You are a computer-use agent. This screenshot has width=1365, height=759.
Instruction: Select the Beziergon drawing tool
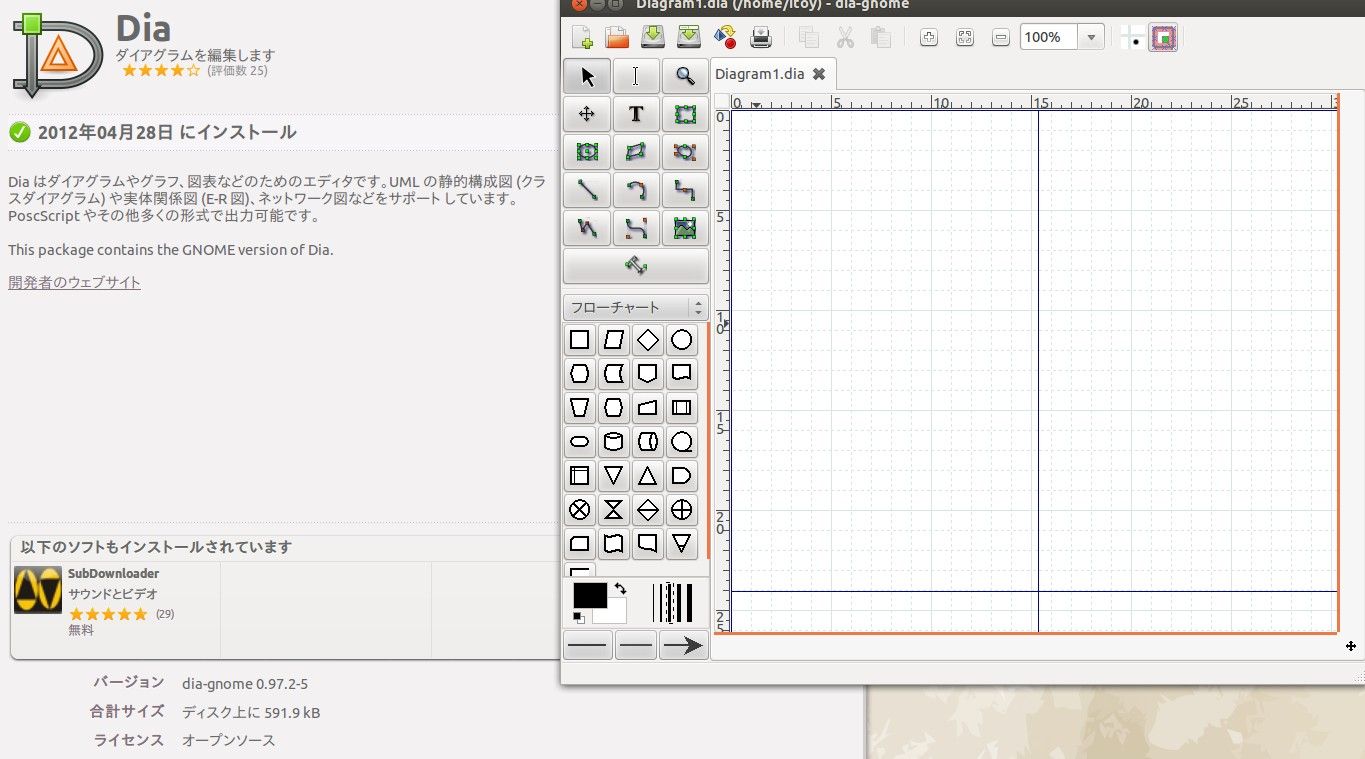tap(685, 152)
